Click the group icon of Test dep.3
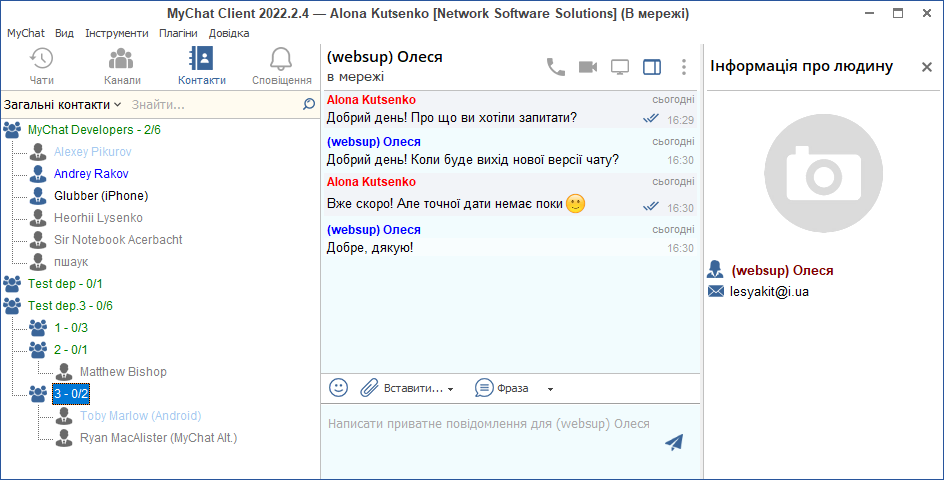 tap(12, 306)
